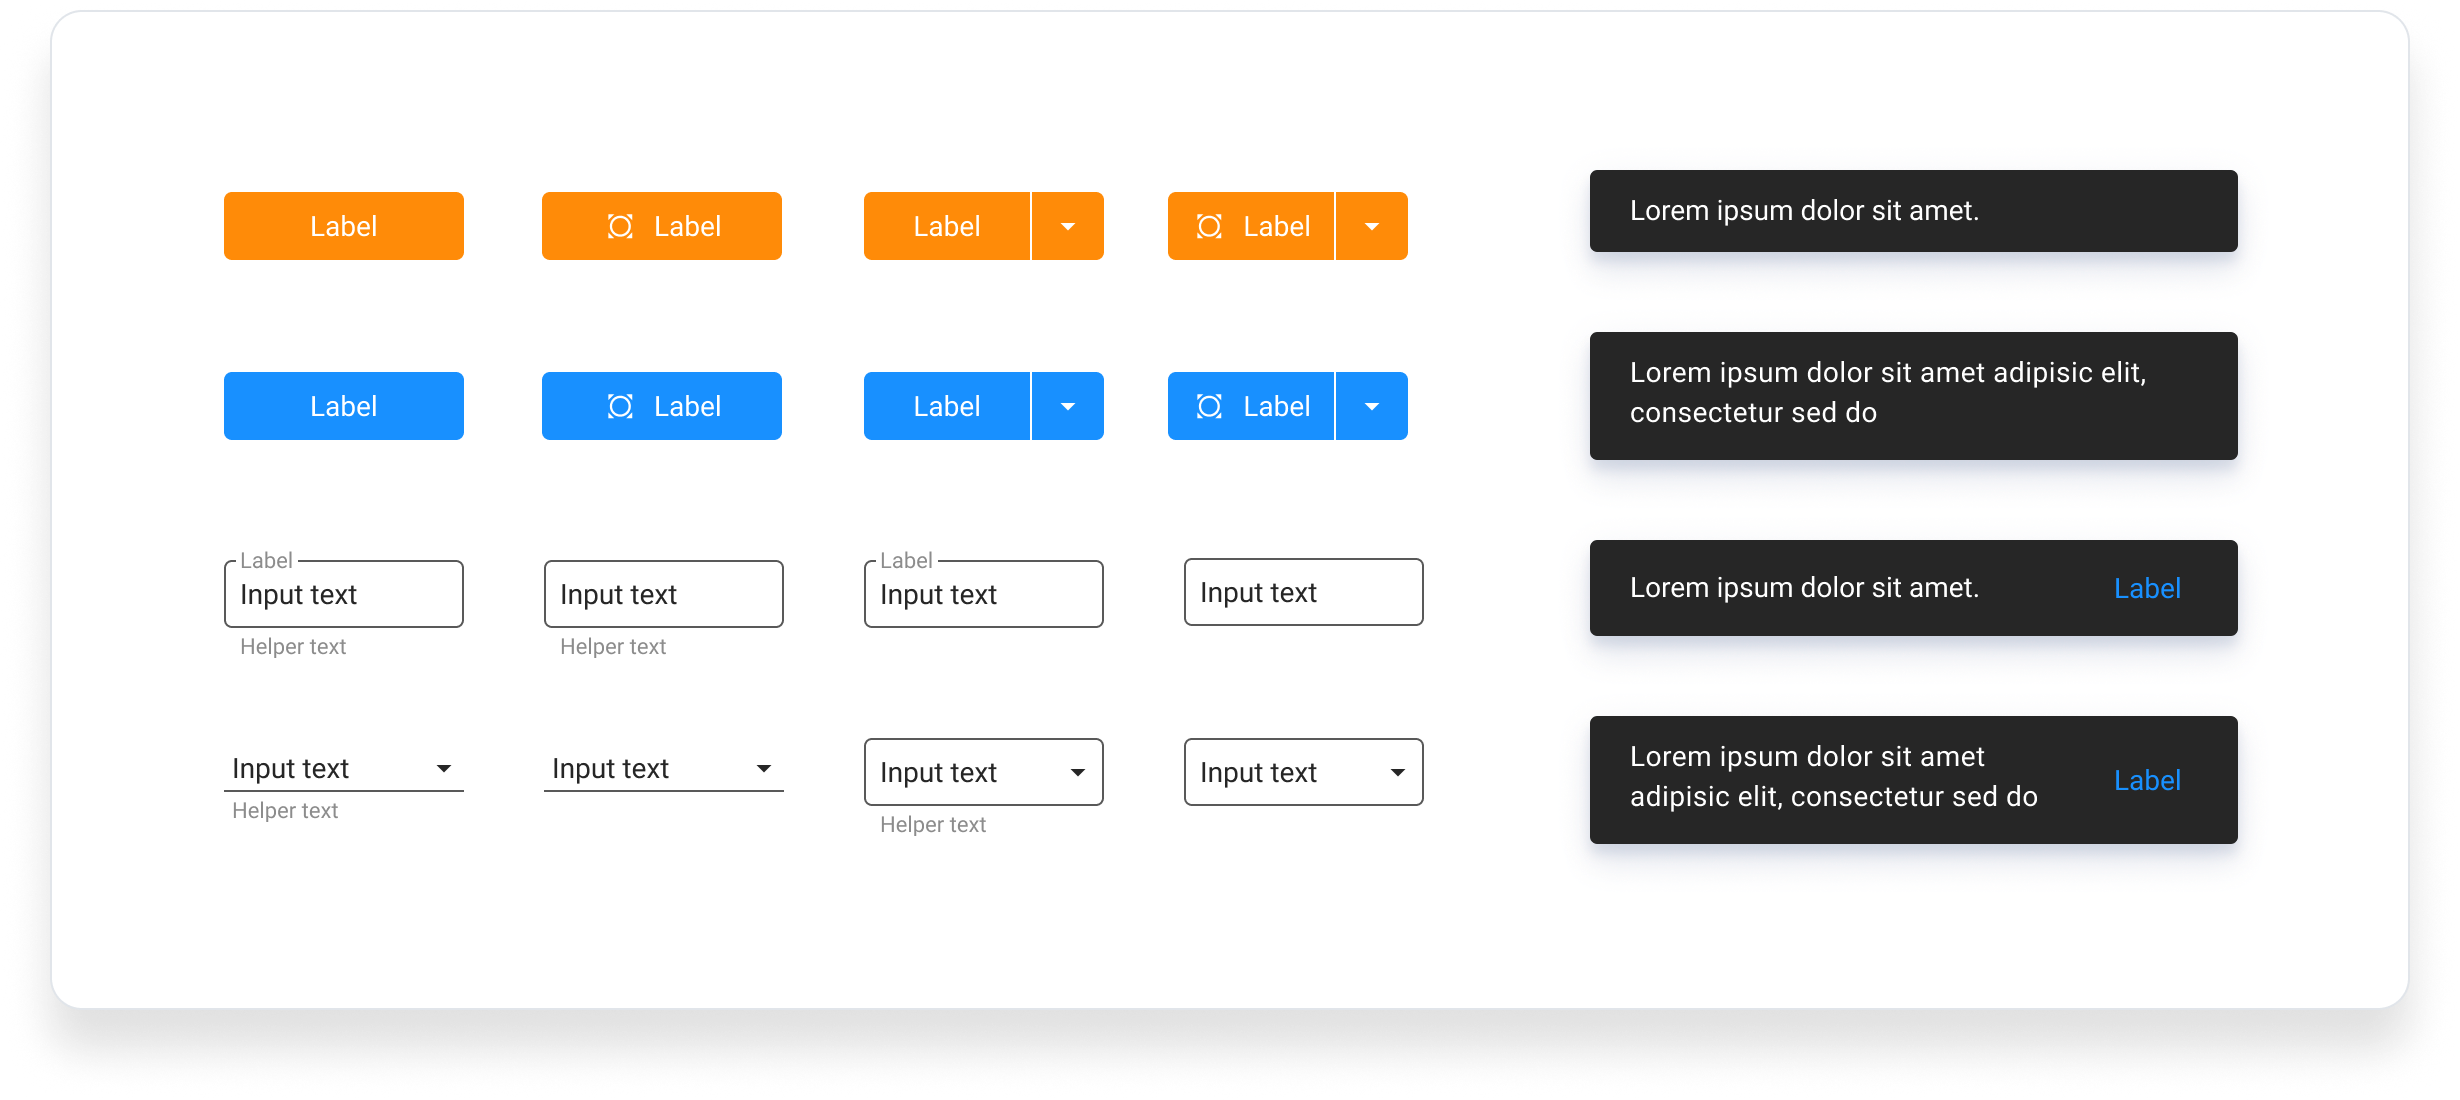Focus the outlined input with both a Label and helper text
The width and height of the screenshot is (2460, 1100).
[x=343, y=595]
